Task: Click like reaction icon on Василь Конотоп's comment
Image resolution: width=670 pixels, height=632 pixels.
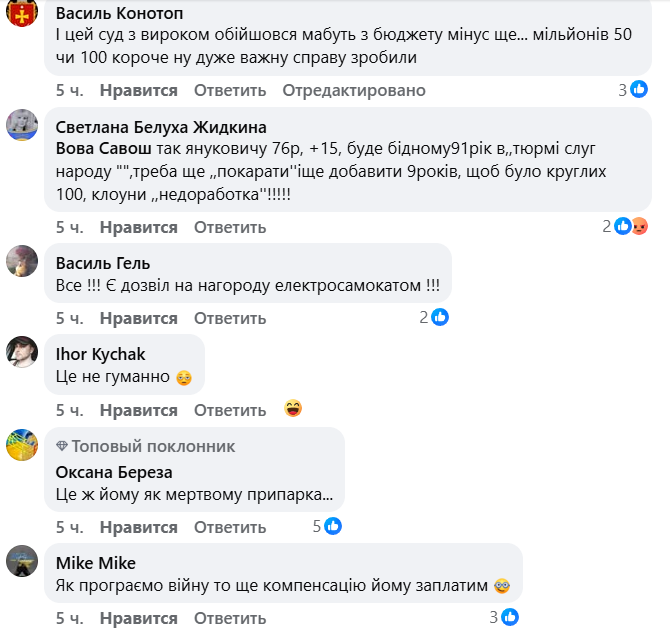Action: (638, 90)
